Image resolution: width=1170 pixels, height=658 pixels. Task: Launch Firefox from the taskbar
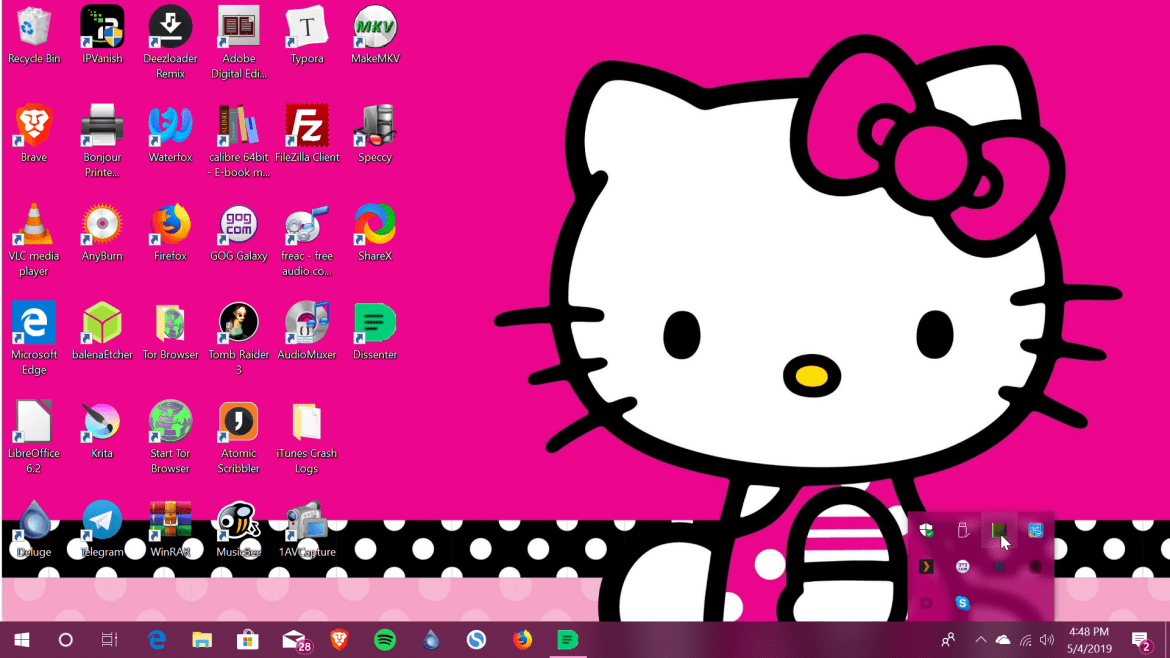[x=522, y=640]
